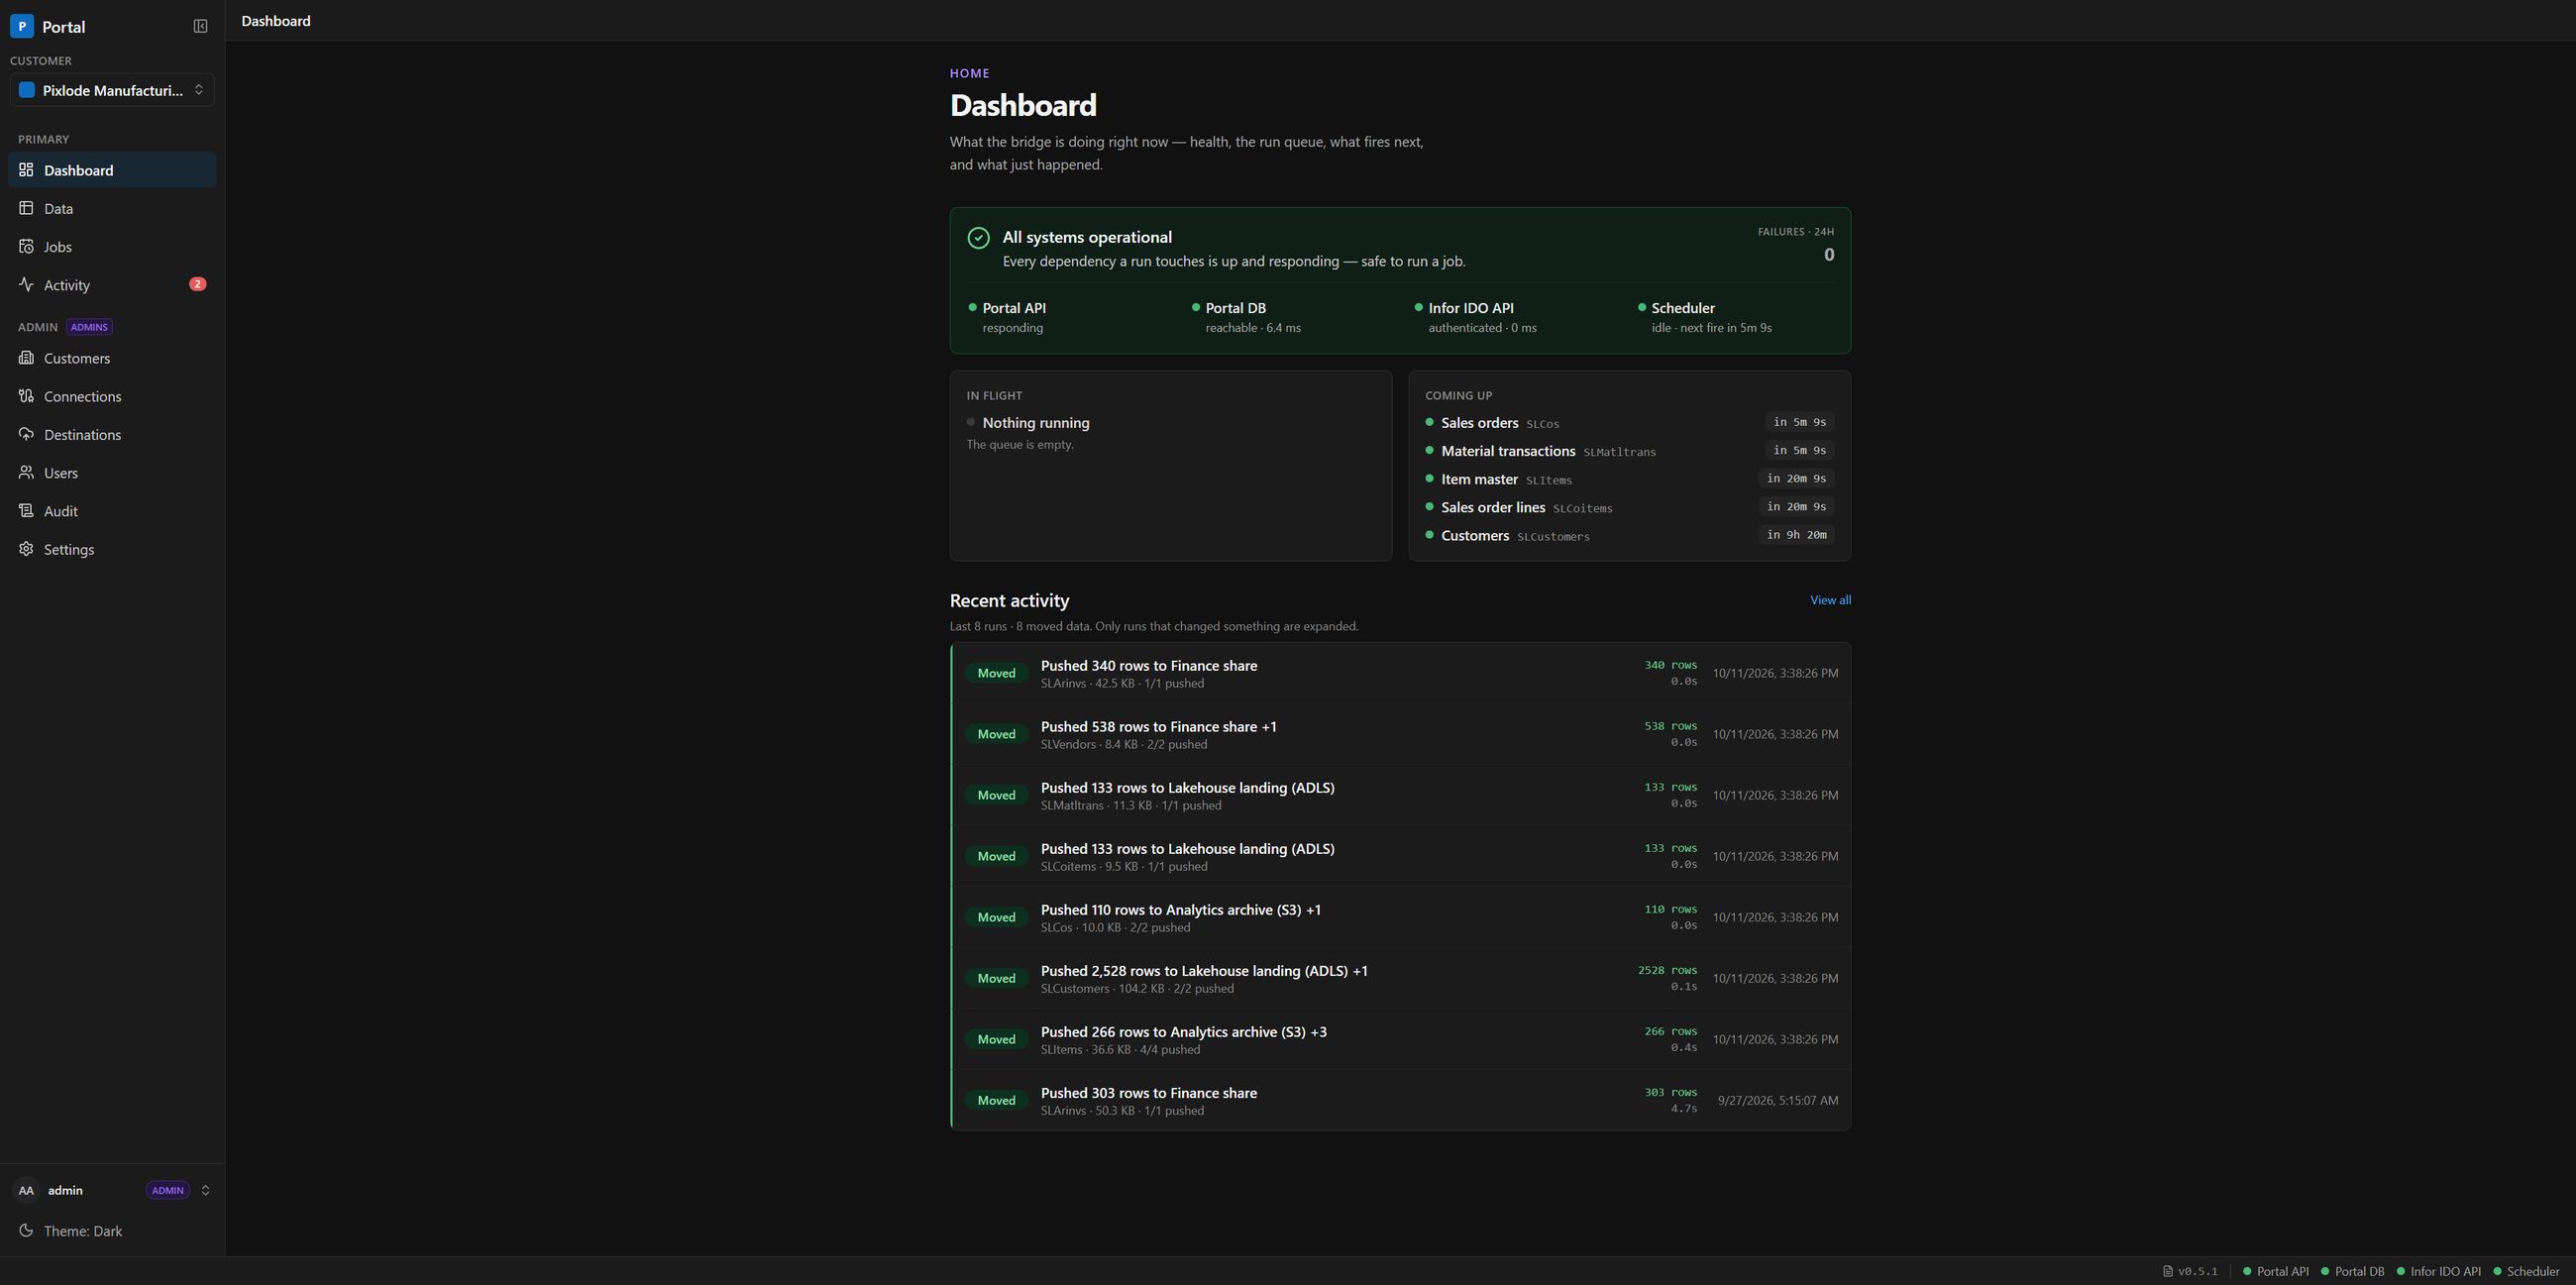The width and height of the screenshot is (2576, 1285).
Task: Click the AA admin avatar
Action: point(26,1190)
